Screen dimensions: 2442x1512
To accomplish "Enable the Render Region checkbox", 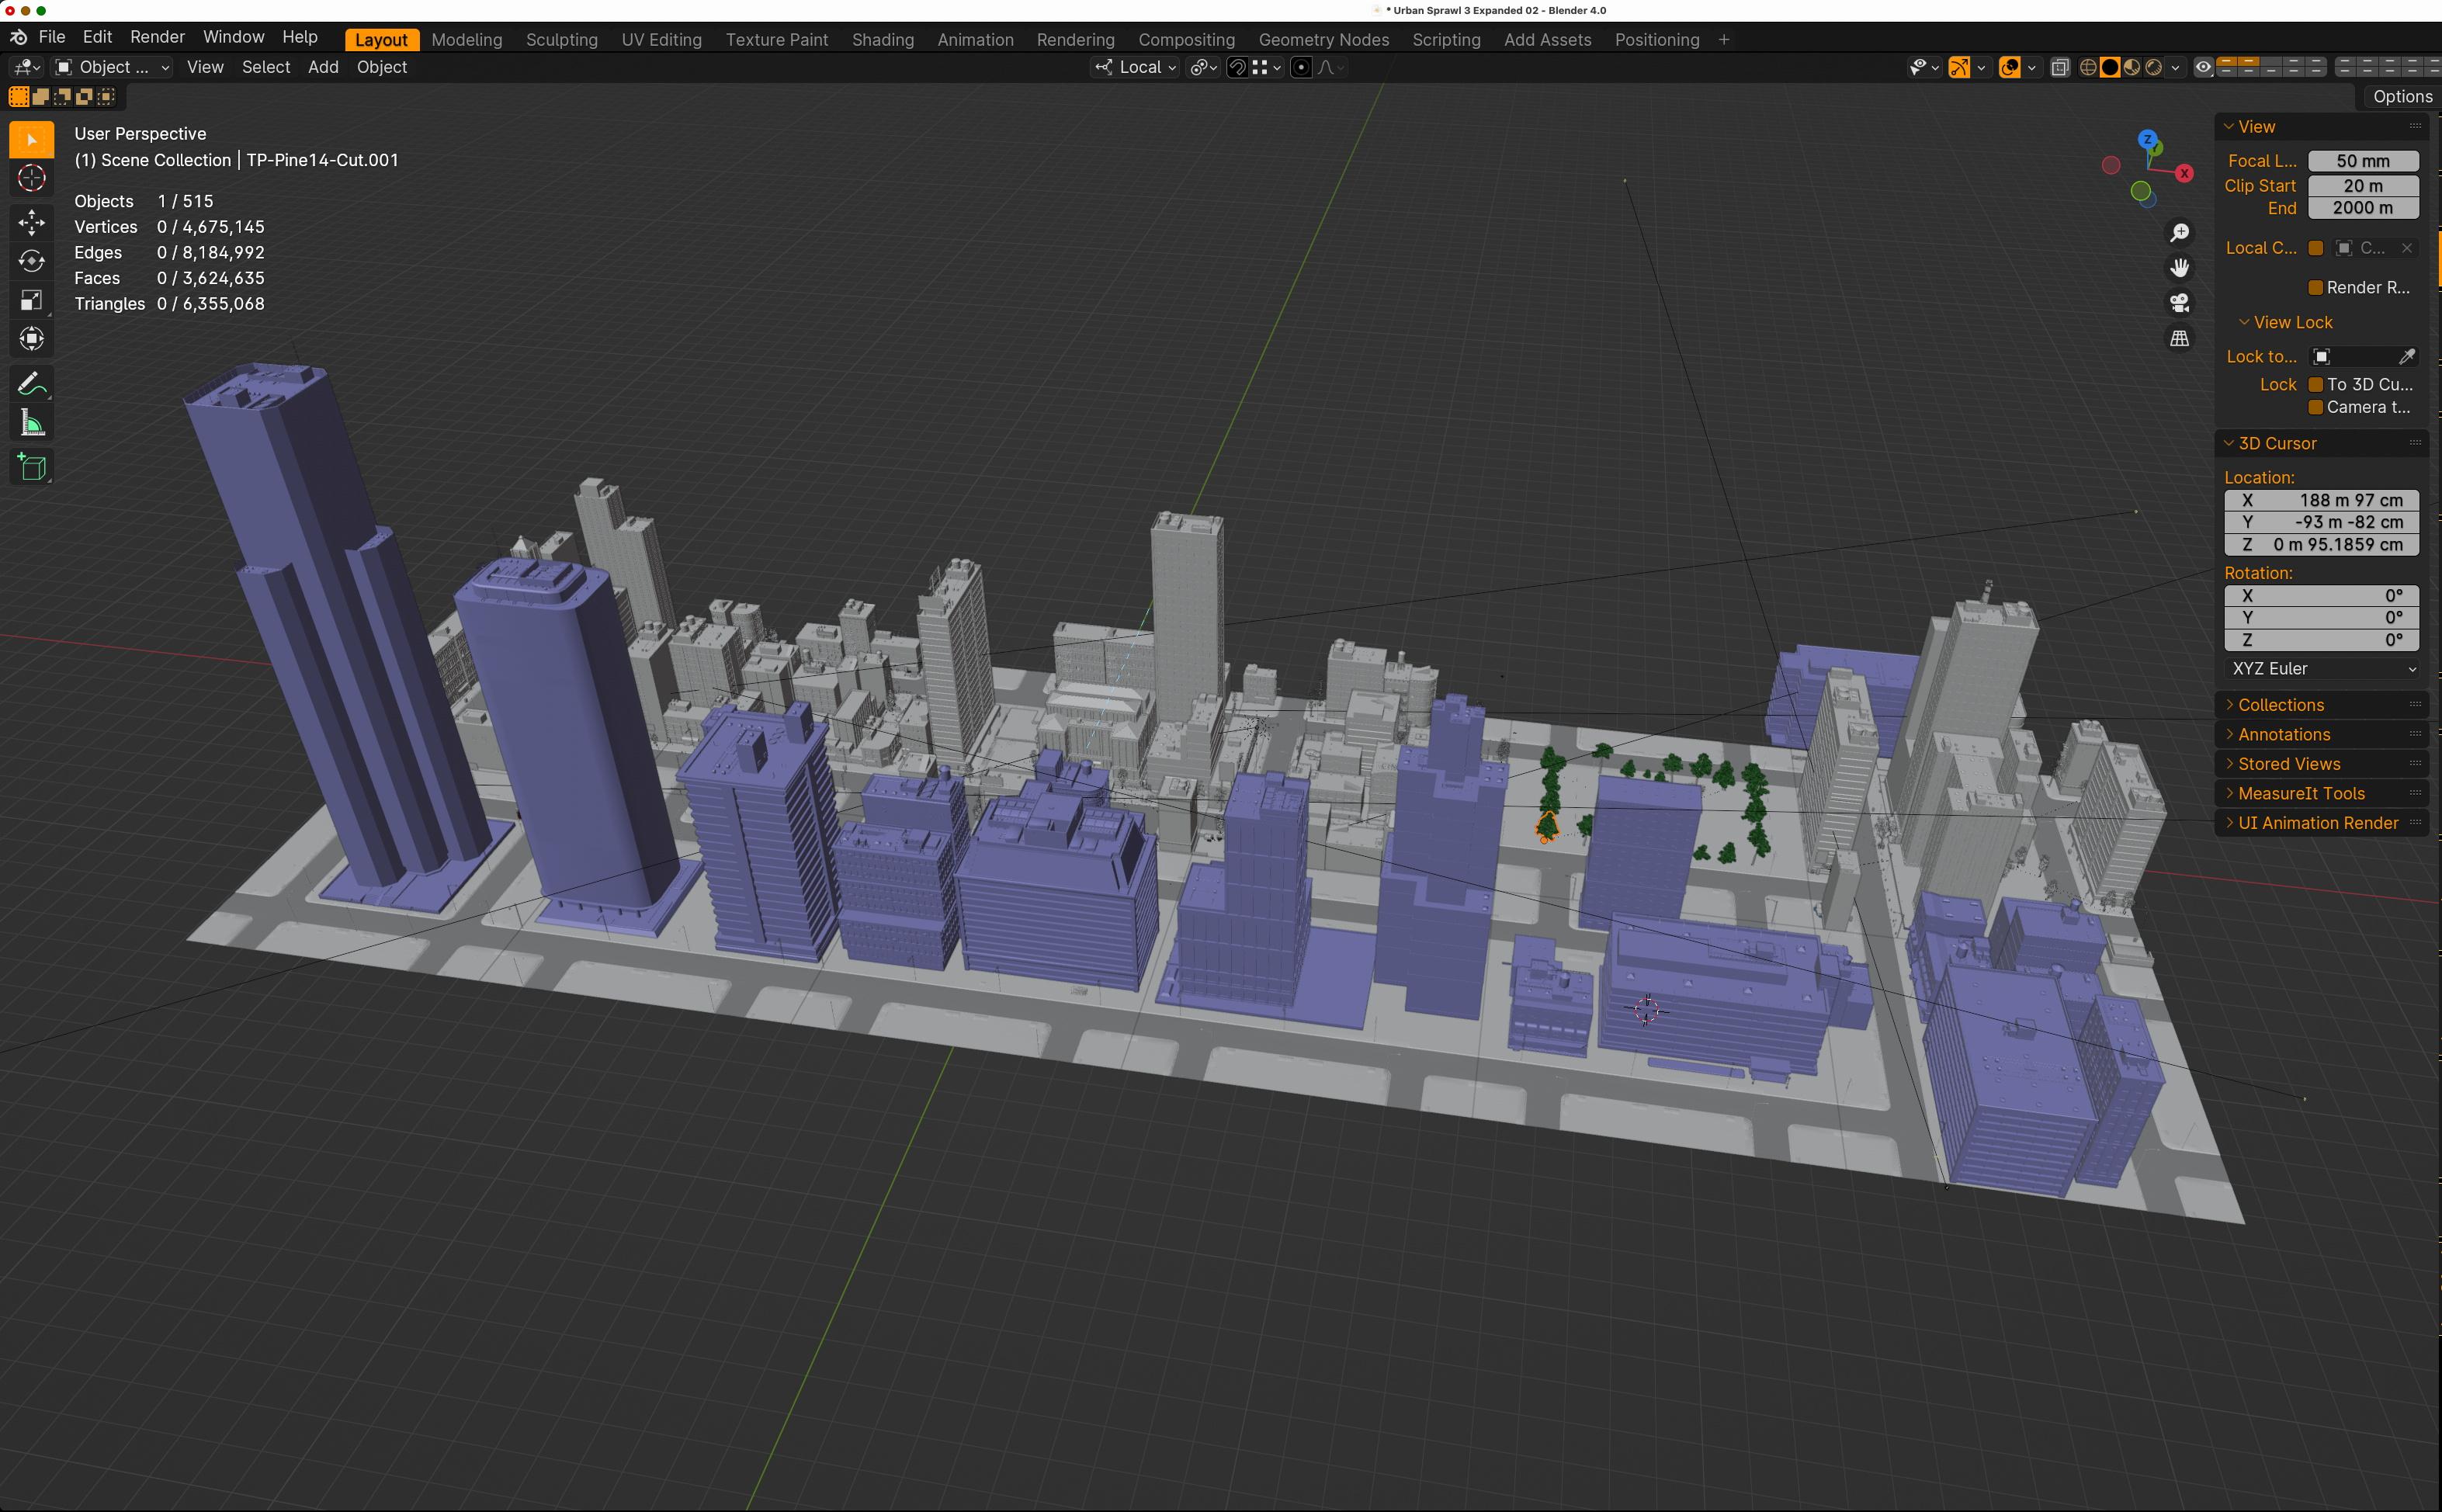I will point(2315,288).
